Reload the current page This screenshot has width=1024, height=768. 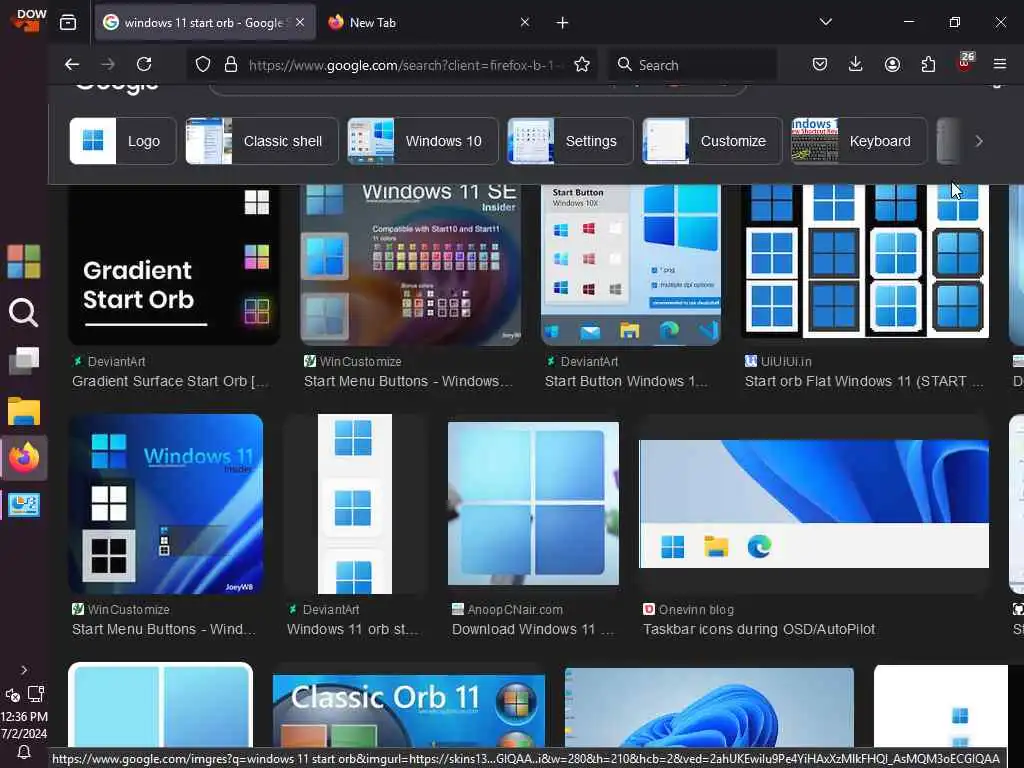click(x=144, y=64)
